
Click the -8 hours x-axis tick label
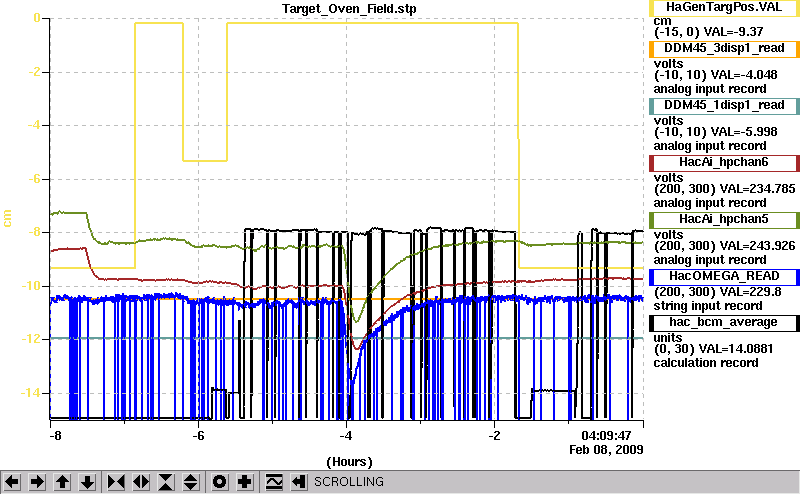(x=55, y=436)
